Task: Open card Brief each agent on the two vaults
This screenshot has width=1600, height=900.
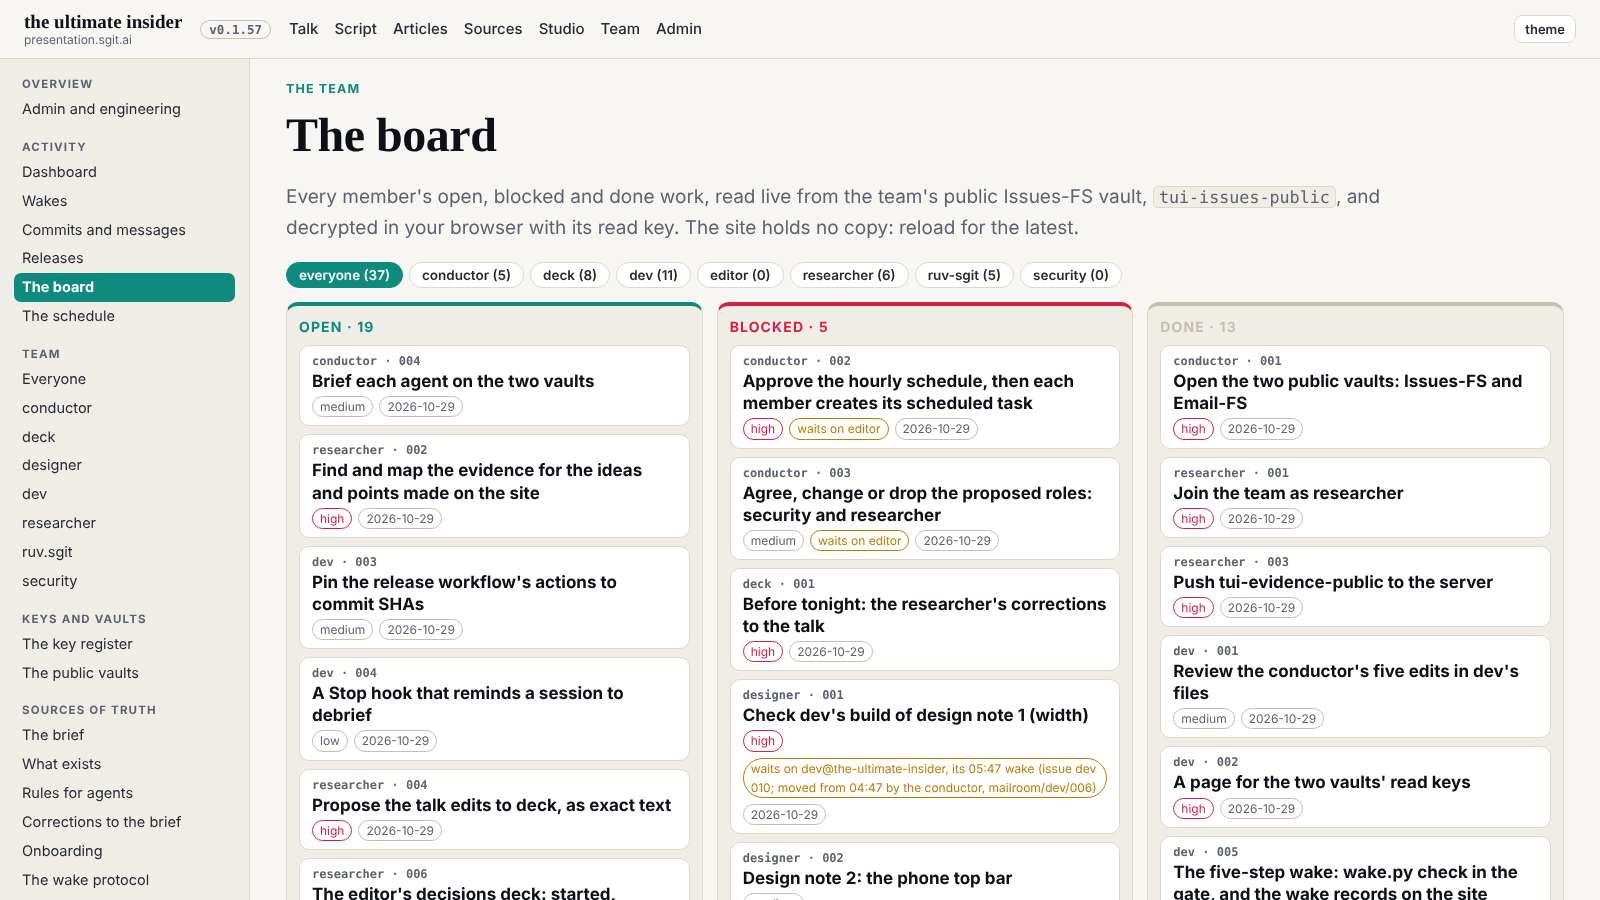Action: [x=494, y=386]
